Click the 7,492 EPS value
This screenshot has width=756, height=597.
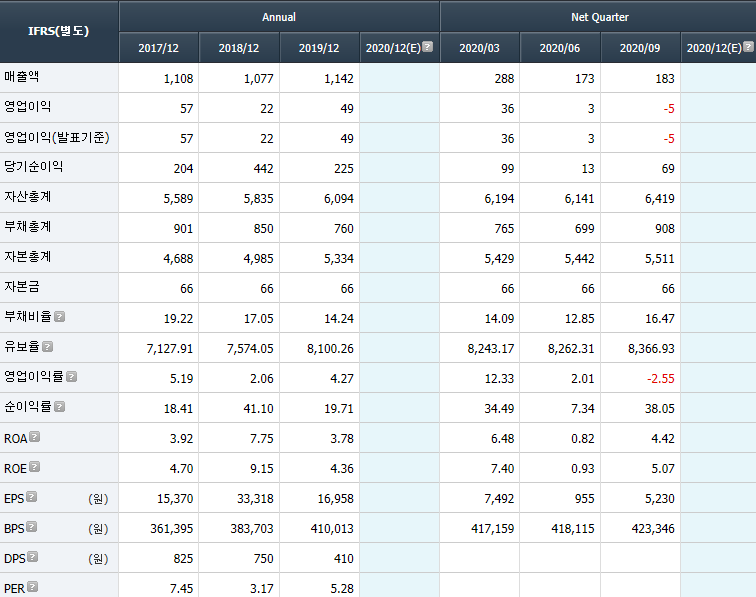click(499, 499)
